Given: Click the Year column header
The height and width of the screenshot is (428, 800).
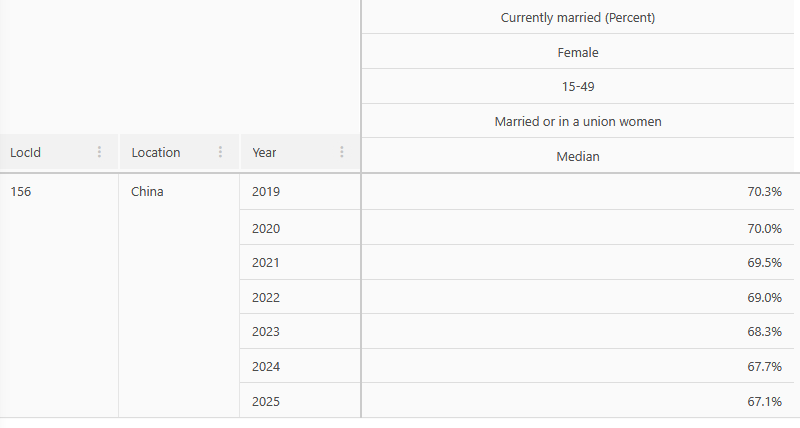Looking at the screenshot, I should pyautogui.click(x=301, y=152).
